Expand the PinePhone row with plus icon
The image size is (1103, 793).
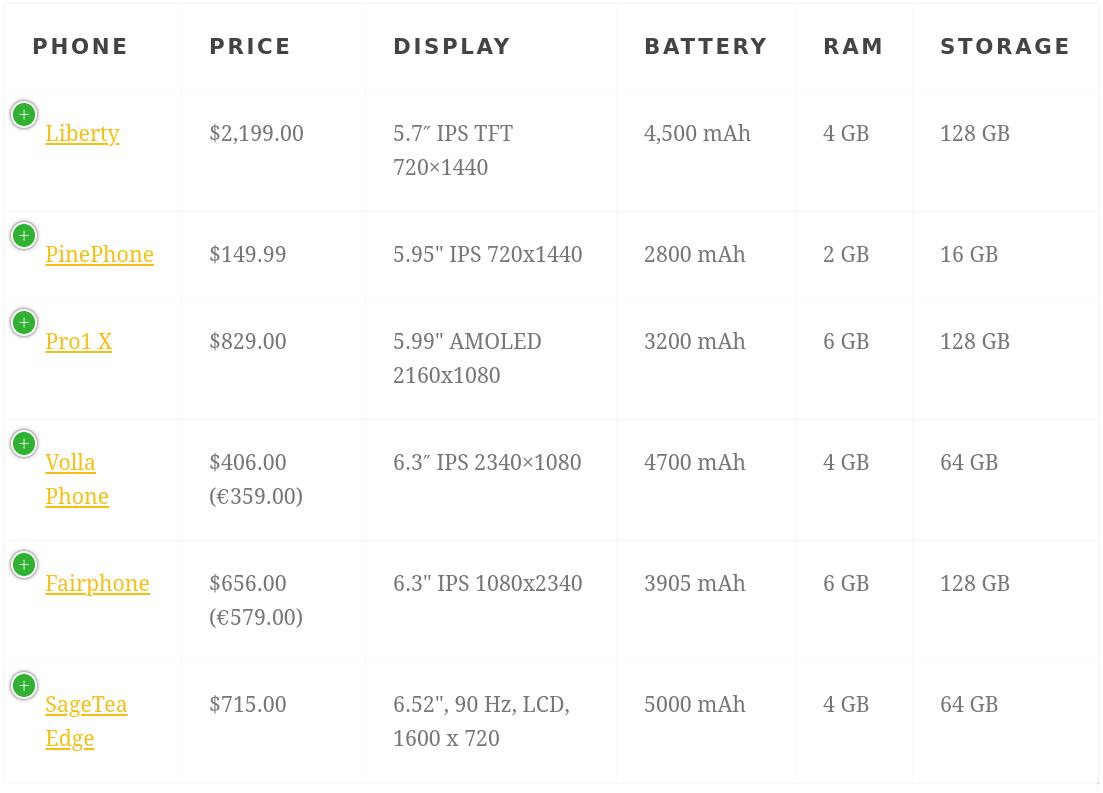(x=24, y=236)
